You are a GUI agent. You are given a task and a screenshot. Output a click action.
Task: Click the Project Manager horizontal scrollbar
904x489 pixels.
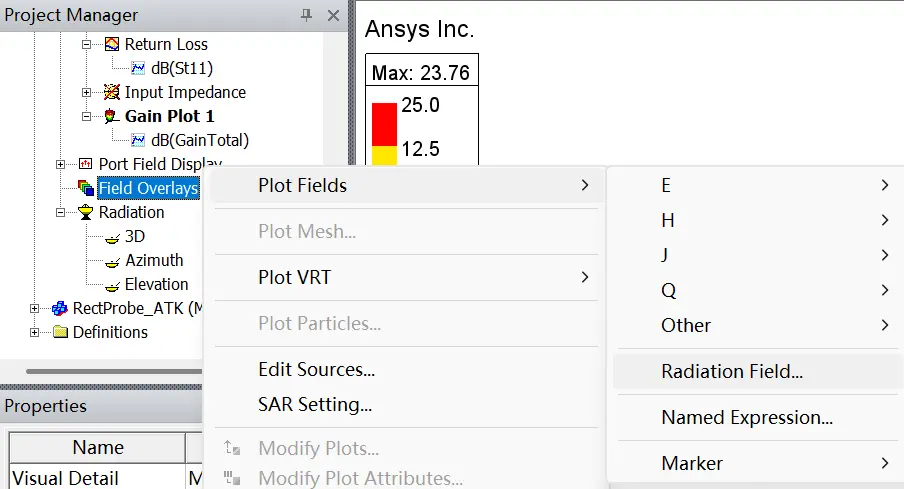point(114,371)
